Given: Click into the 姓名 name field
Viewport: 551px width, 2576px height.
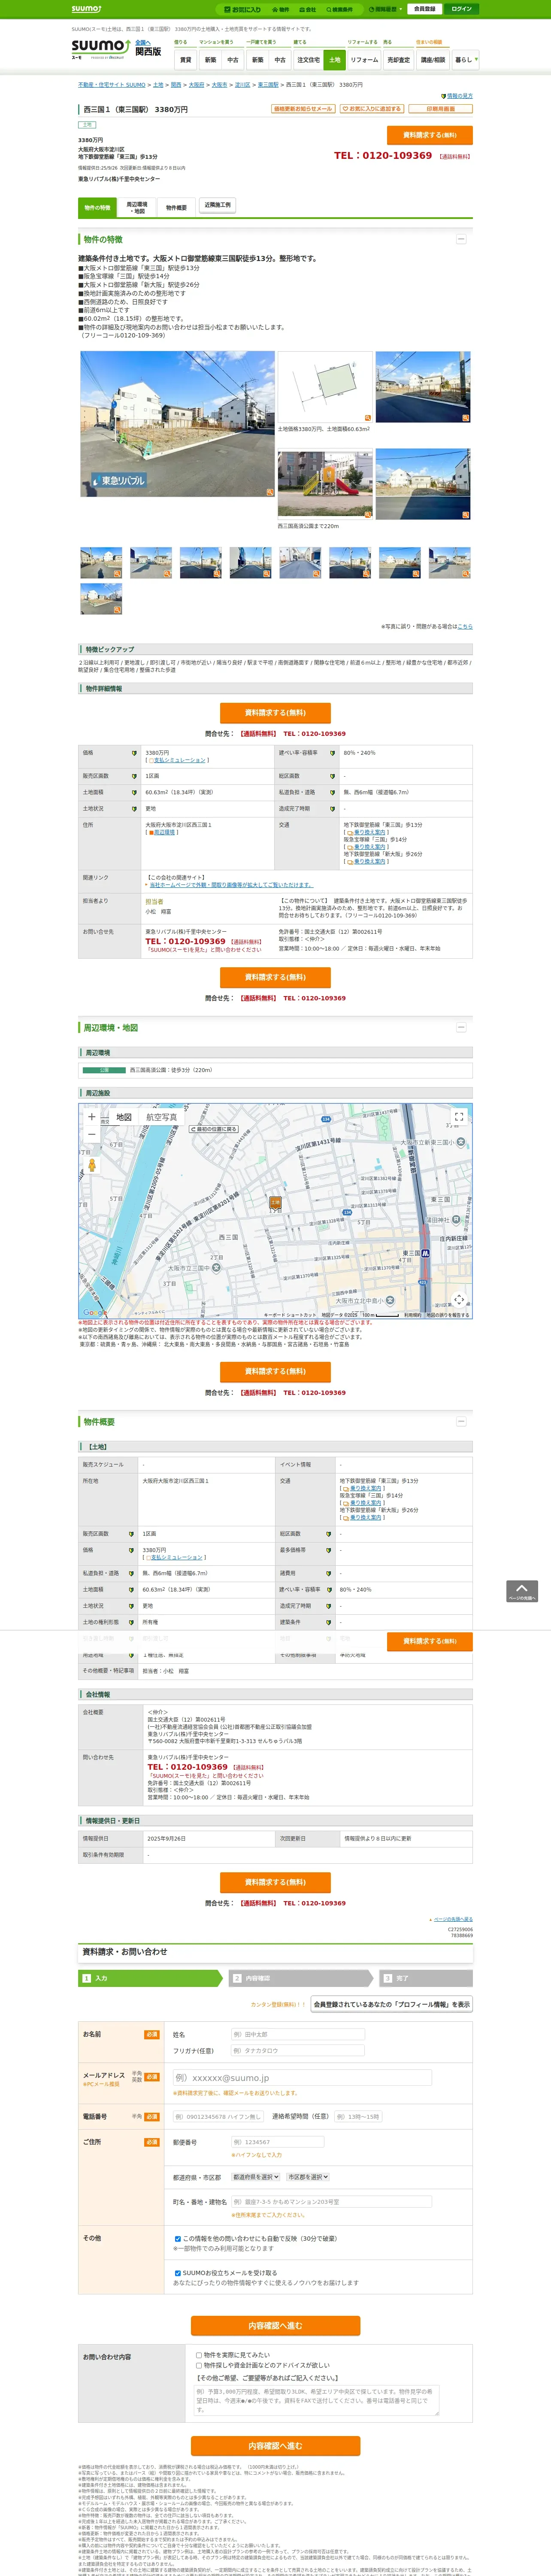Looking at the screenshot, I should tap(297, 2034).
